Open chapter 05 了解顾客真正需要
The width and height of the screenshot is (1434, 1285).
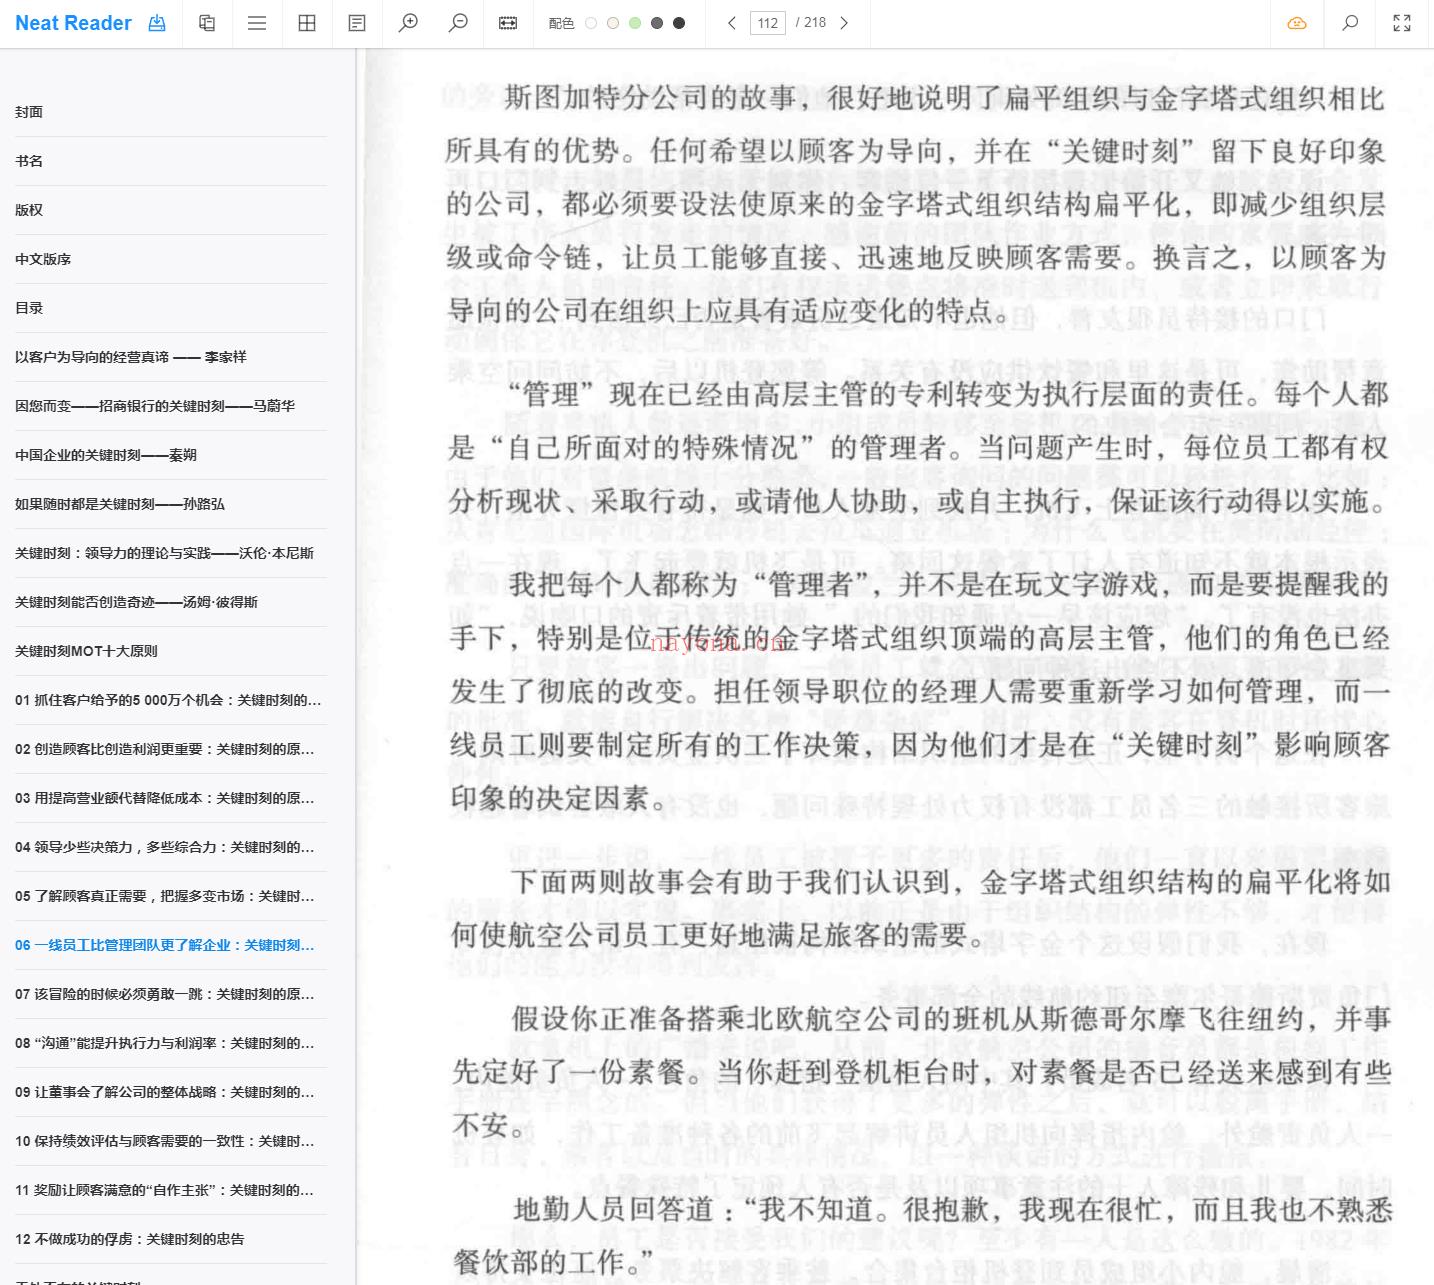tap(171, 896)
